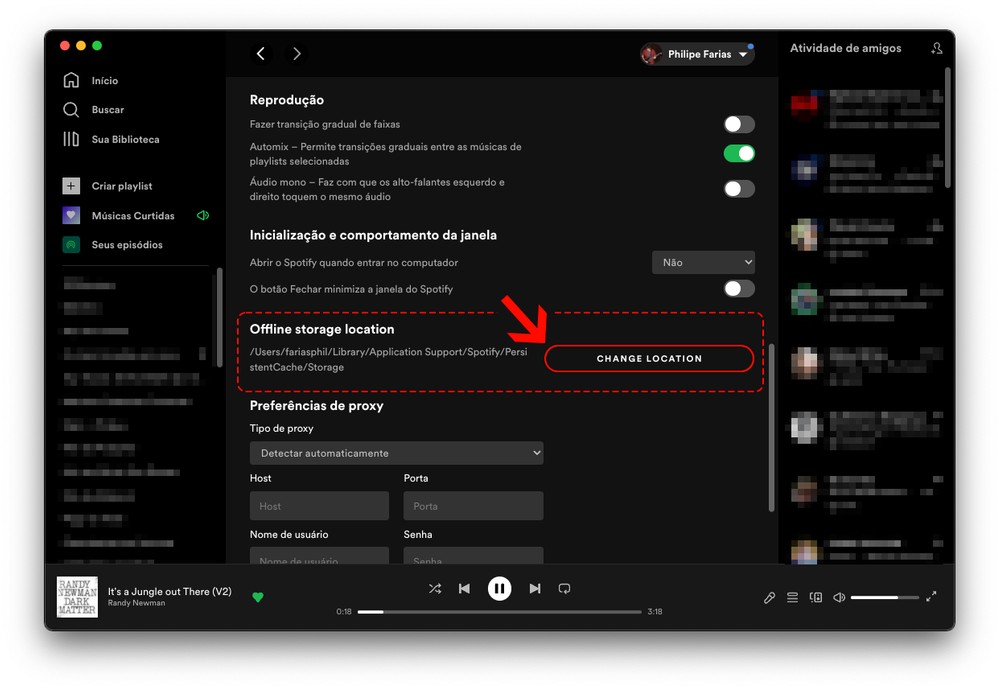This screenshot has height=690, width=1000.
Task: Pause the currently playing song
Action: pyautogui.click(x=500, y=589)
